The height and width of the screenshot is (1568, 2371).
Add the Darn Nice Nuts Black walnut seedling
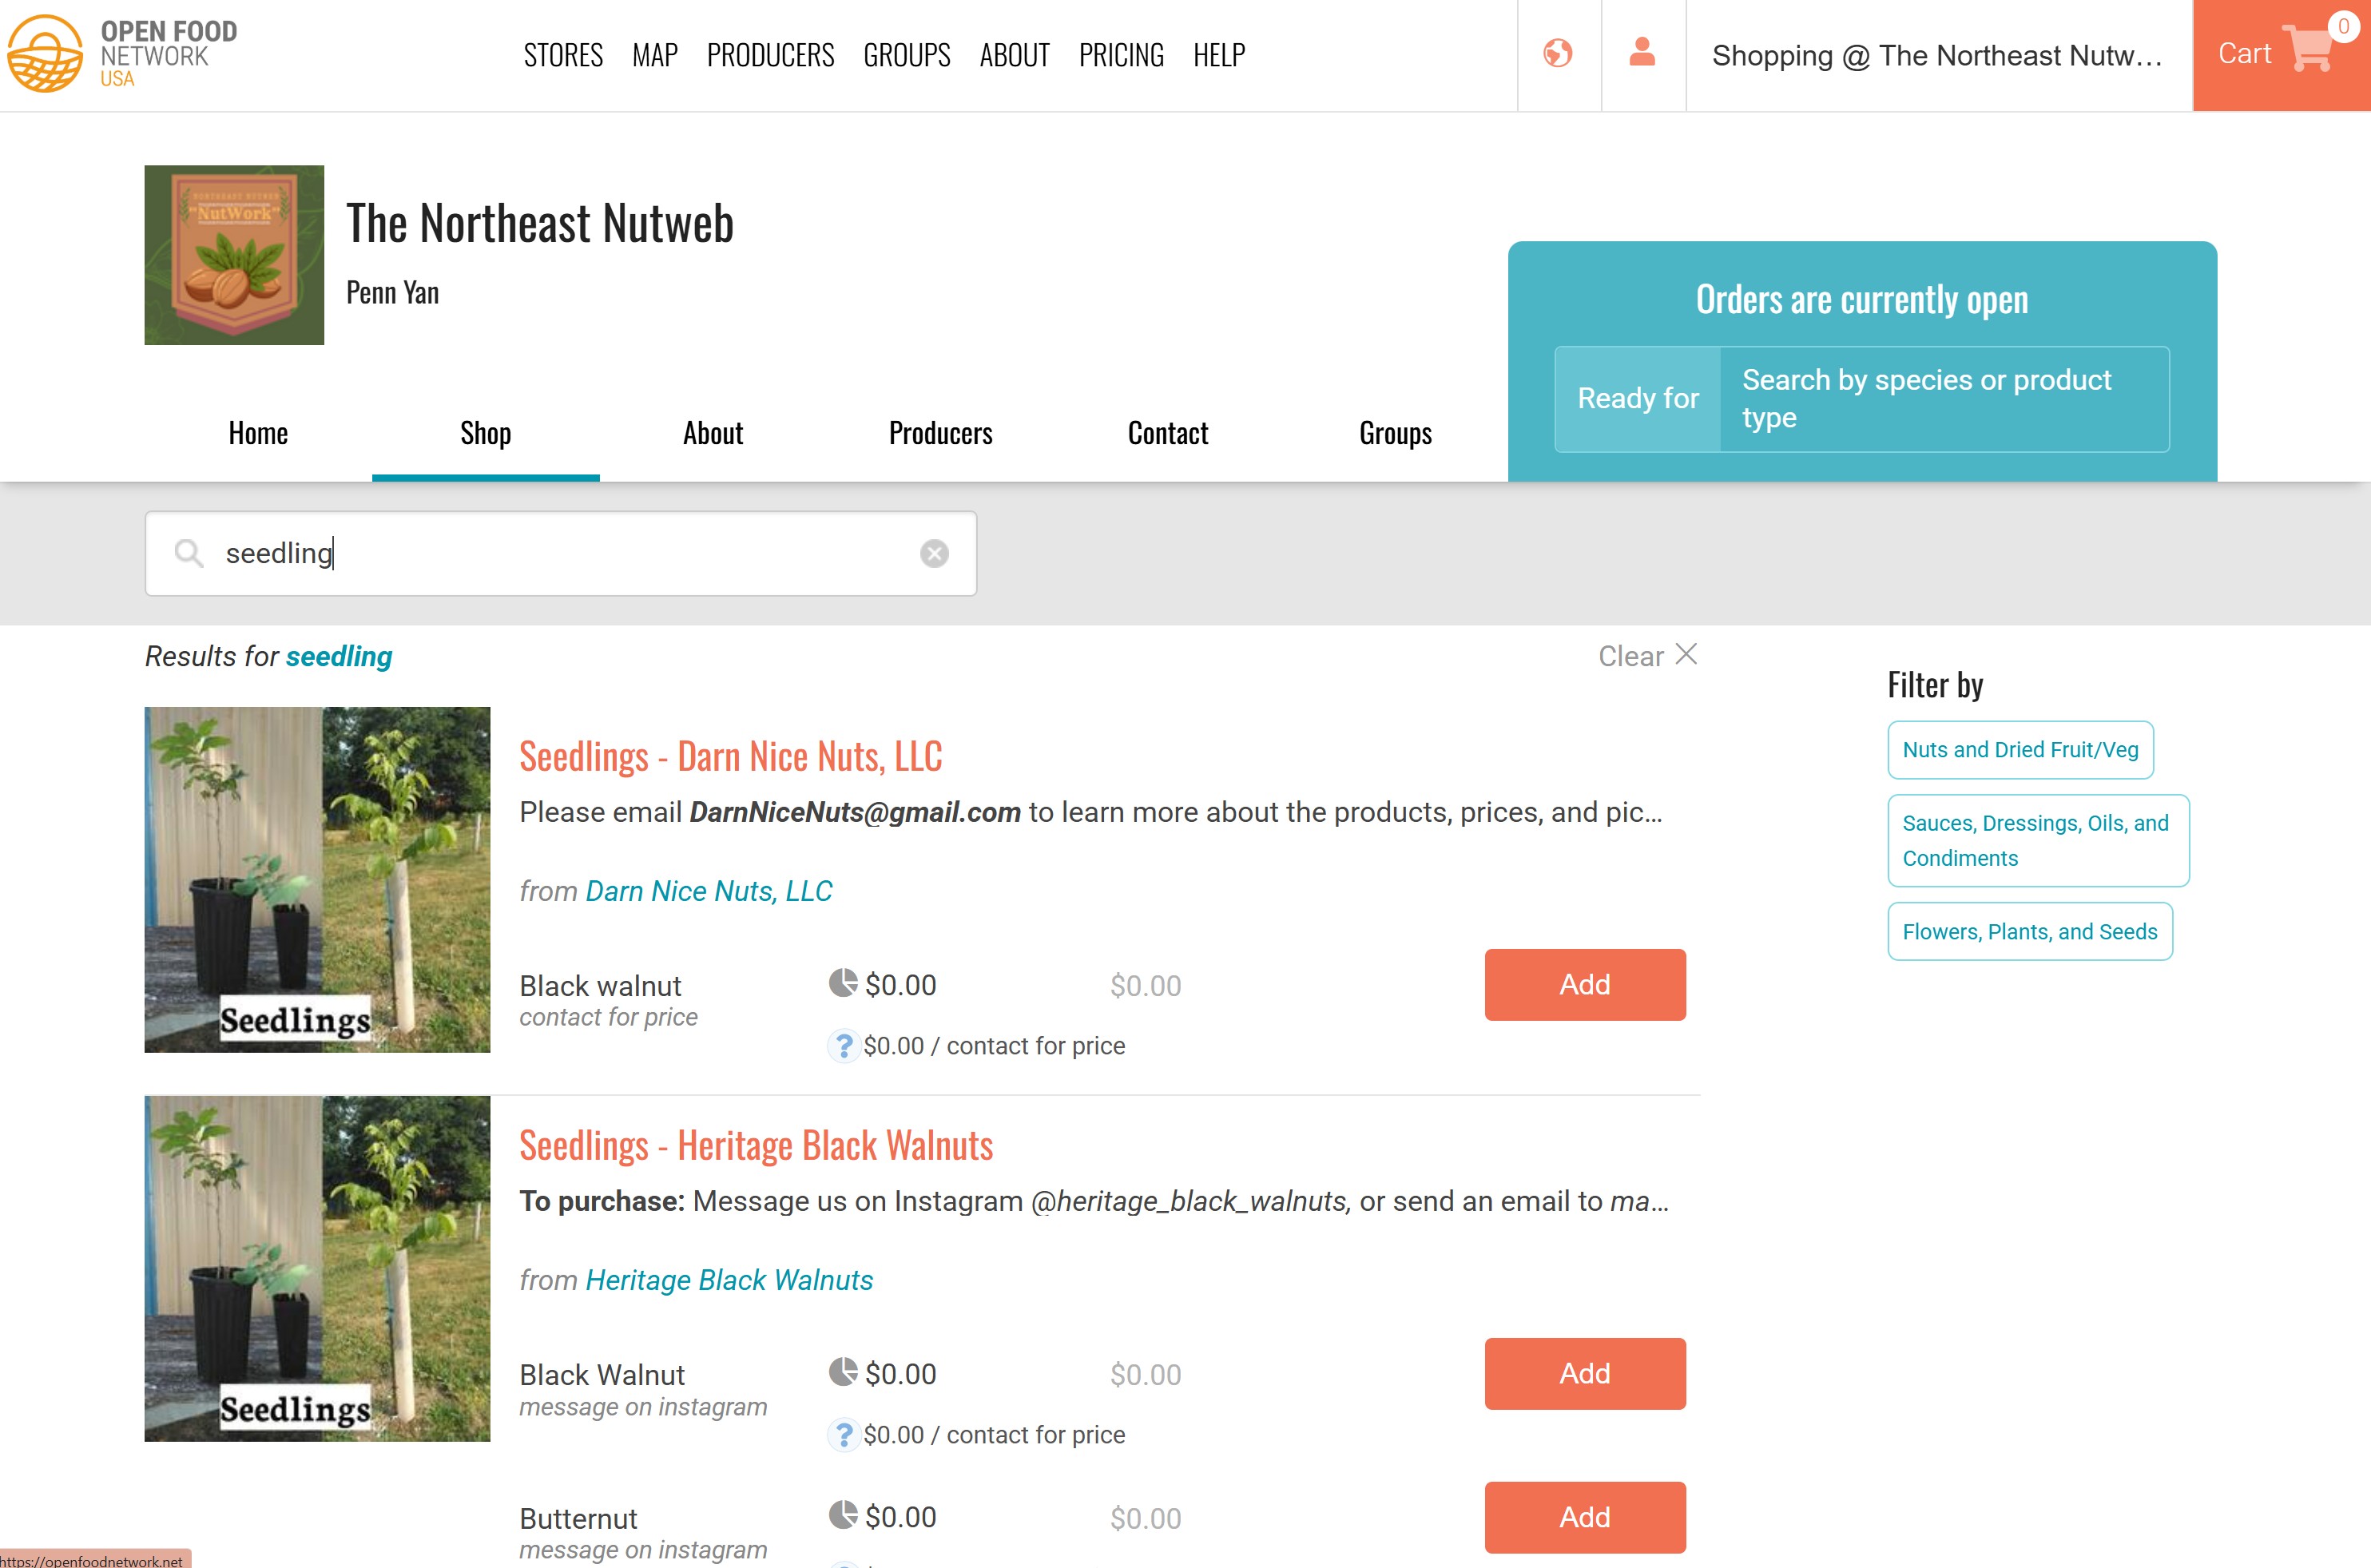point(1584,984)
